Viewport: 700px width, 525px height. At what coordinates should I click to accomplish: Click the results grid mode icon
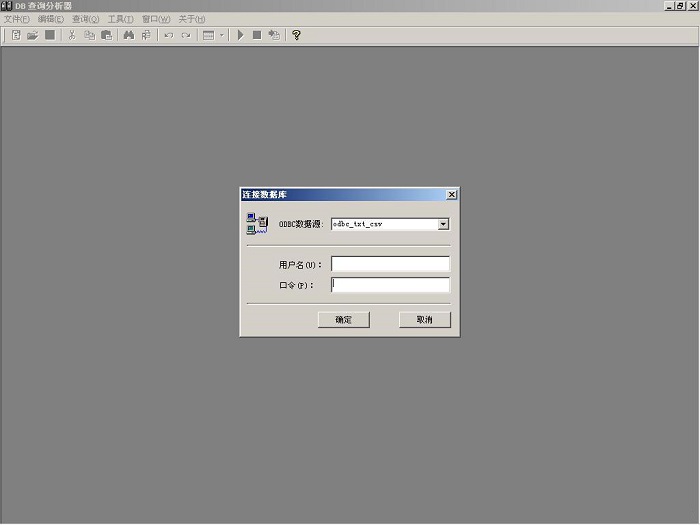pyautogui.click(x=208, y=35)
